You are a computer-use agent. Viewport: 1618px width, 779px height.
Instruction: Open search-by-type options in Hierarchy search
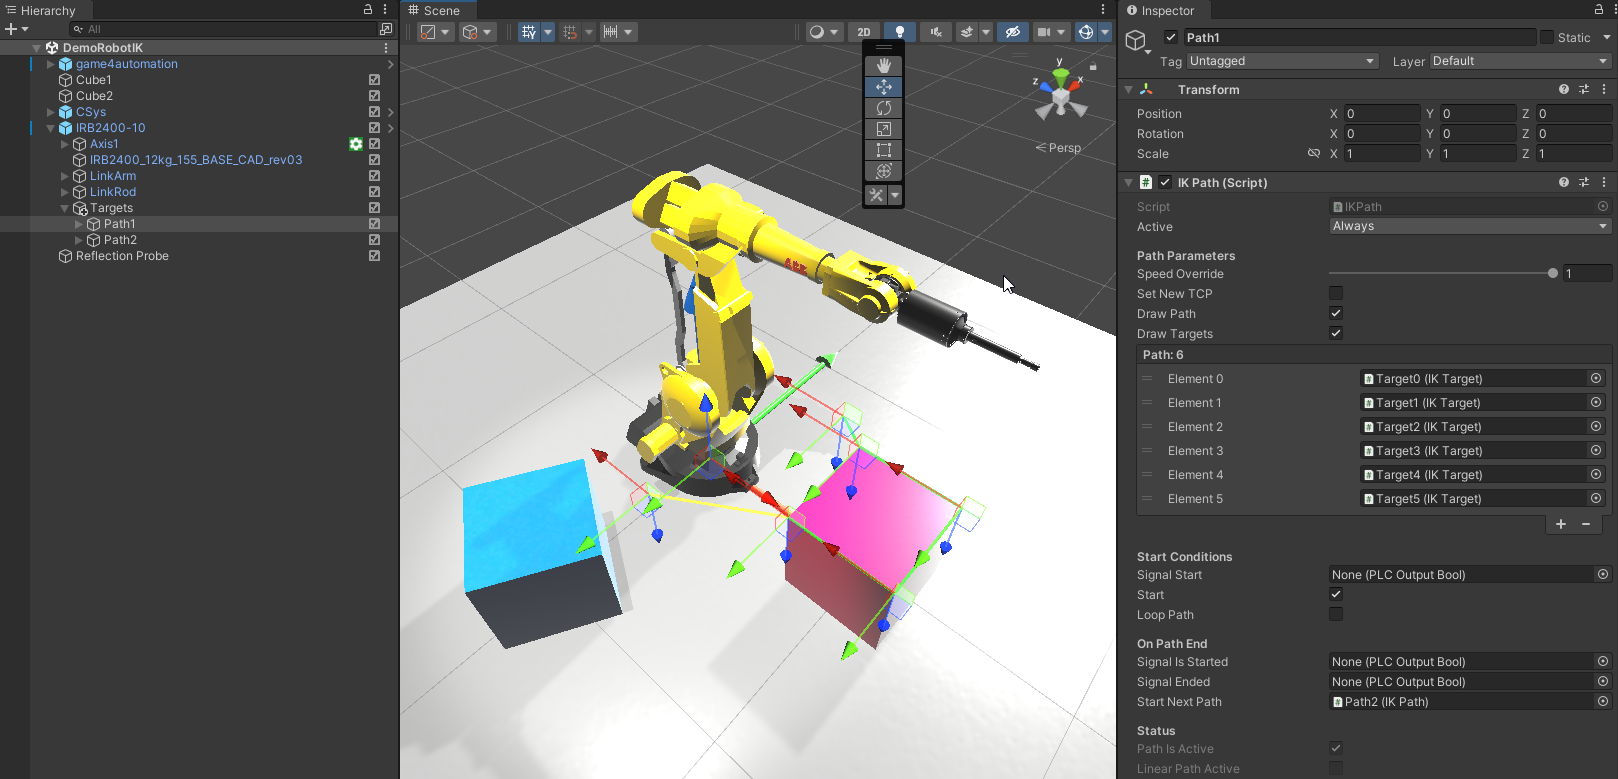click(386, 29)
